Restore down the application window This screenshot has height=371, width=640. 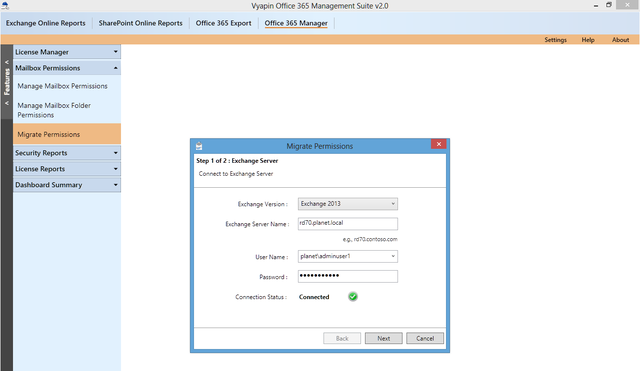coord(609,5)
